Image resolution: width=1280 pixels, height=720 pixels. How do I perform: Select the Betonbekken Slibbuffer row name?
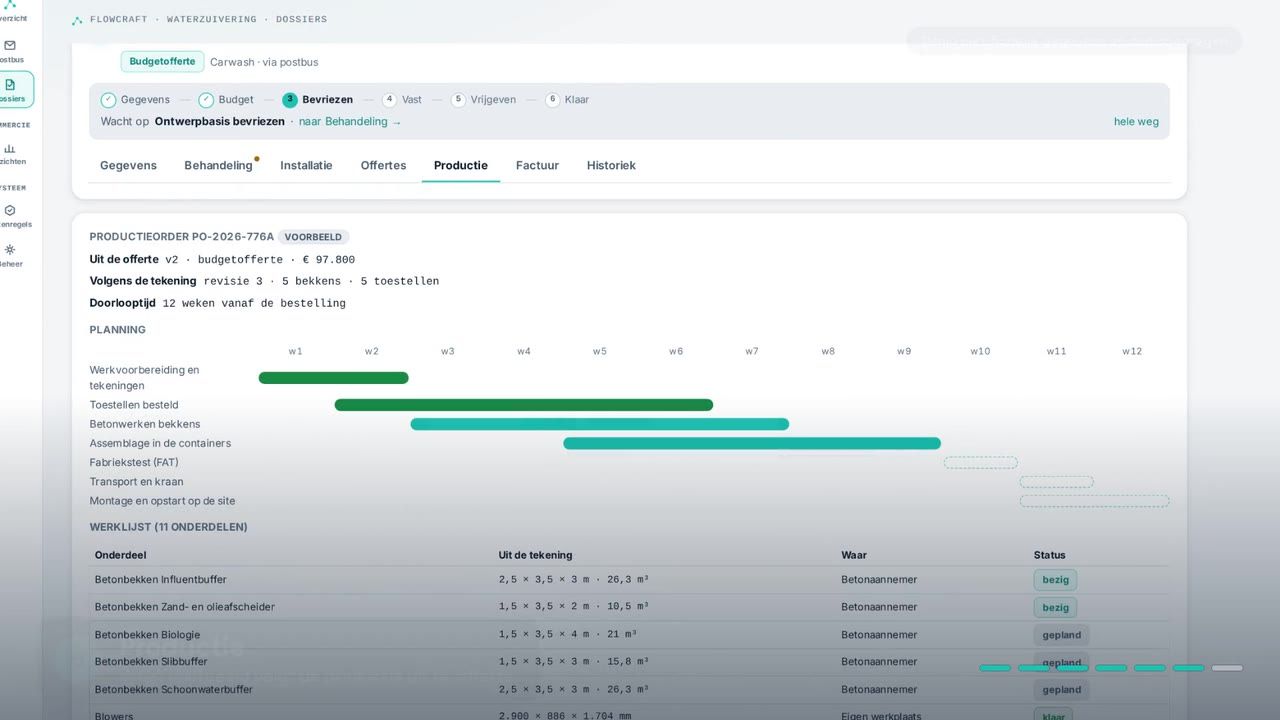coord(151,662)
